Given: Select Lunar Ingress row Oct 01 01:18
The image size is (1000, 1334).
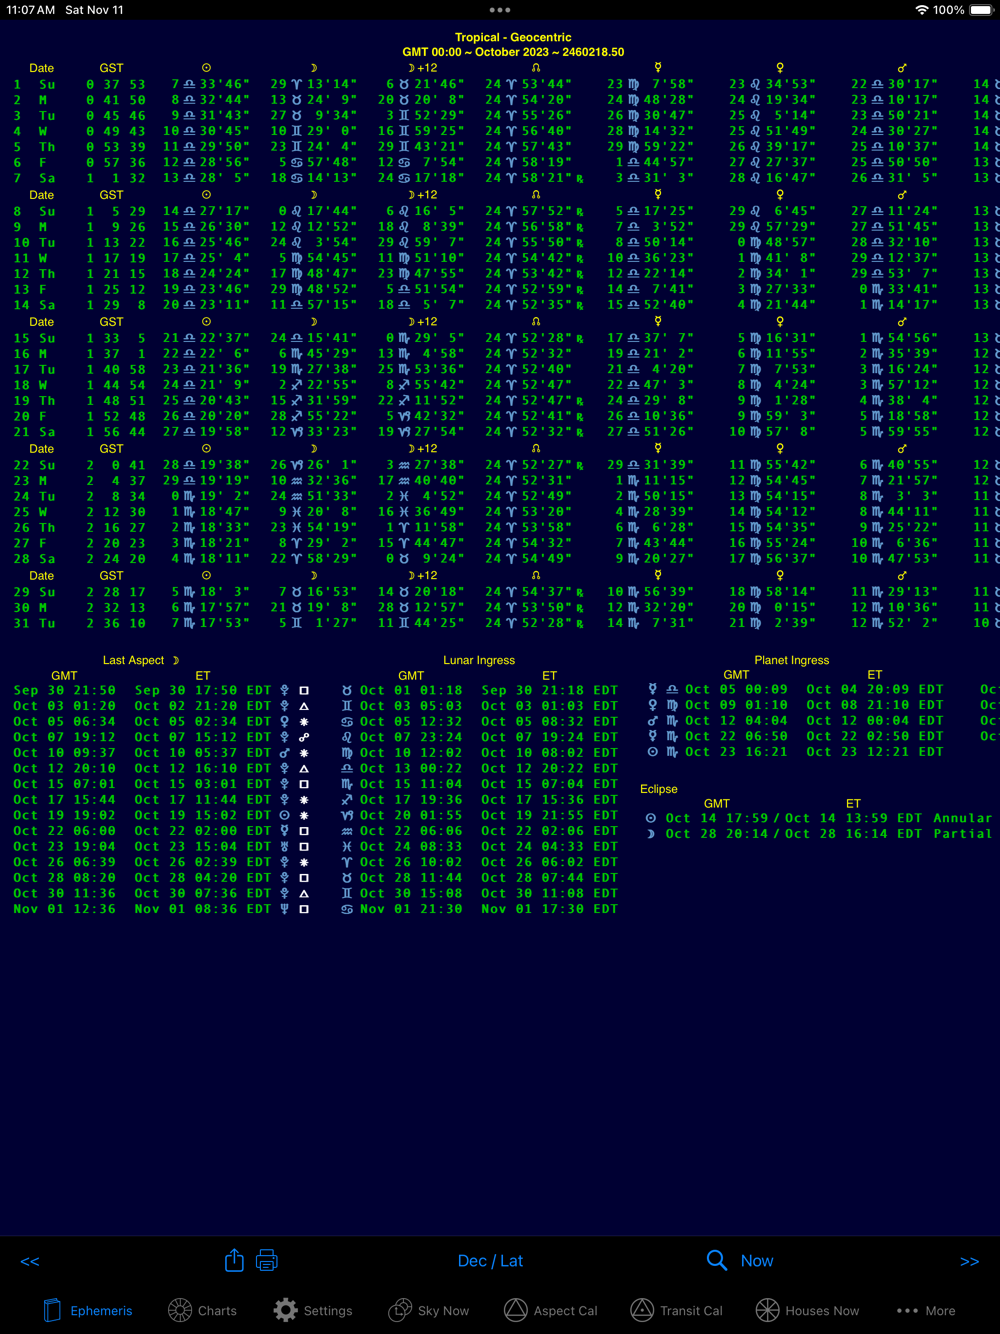Looking at the screenshot, I should coord(480,690).
